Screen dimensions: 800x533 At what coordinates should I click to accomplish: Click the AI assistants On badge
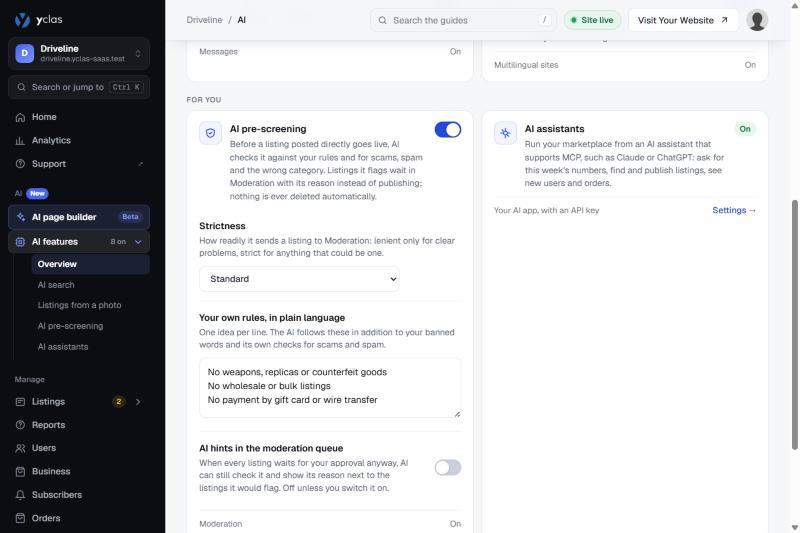coord(745,129)
